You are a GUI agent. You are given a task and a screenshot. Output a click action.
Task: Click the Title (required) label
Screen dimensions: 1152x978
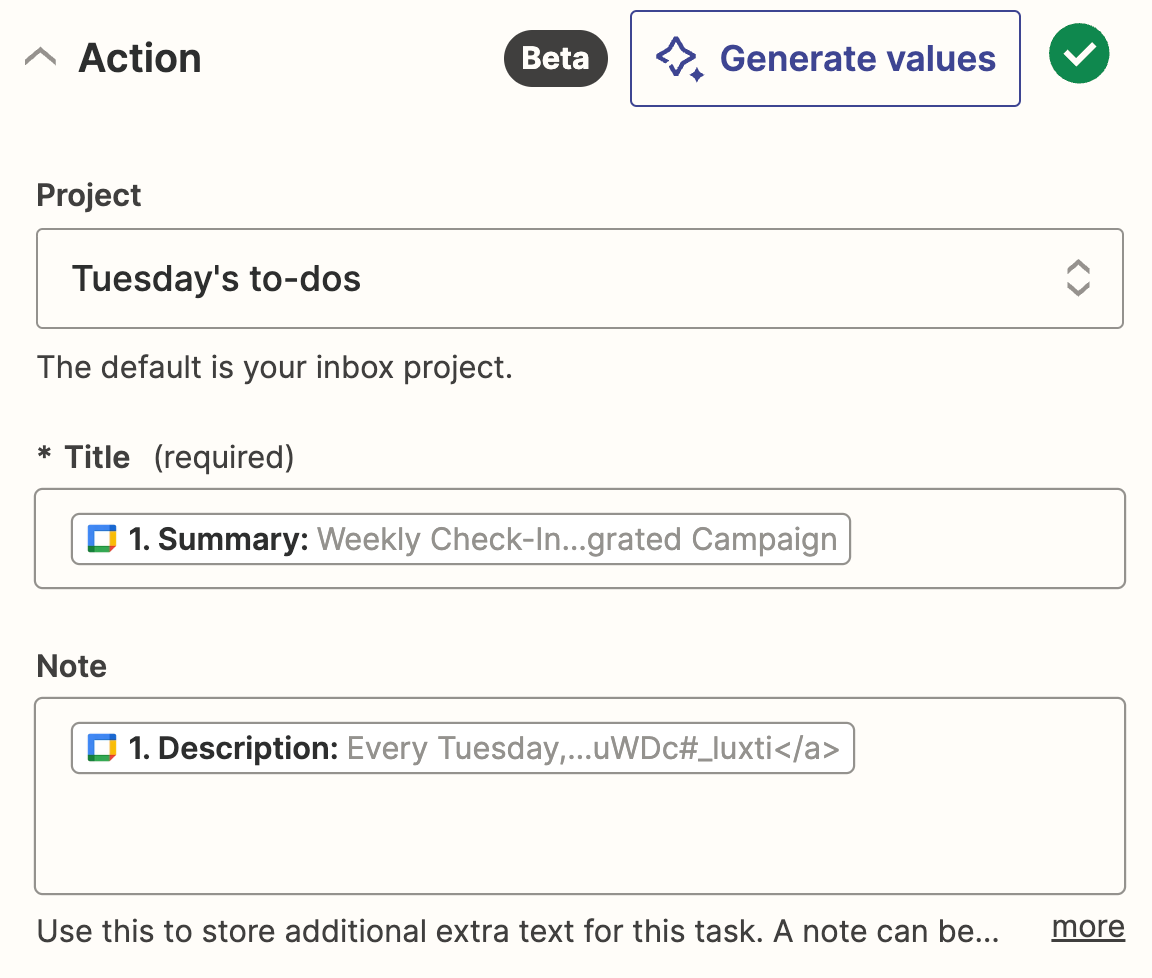coord(165,457)
